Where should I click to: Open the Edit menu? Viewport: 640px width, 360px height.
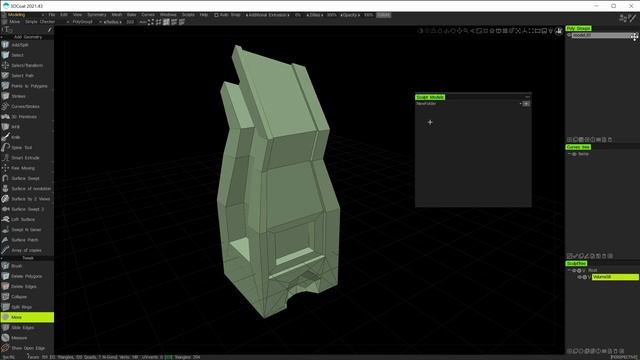tap(64, 15)
